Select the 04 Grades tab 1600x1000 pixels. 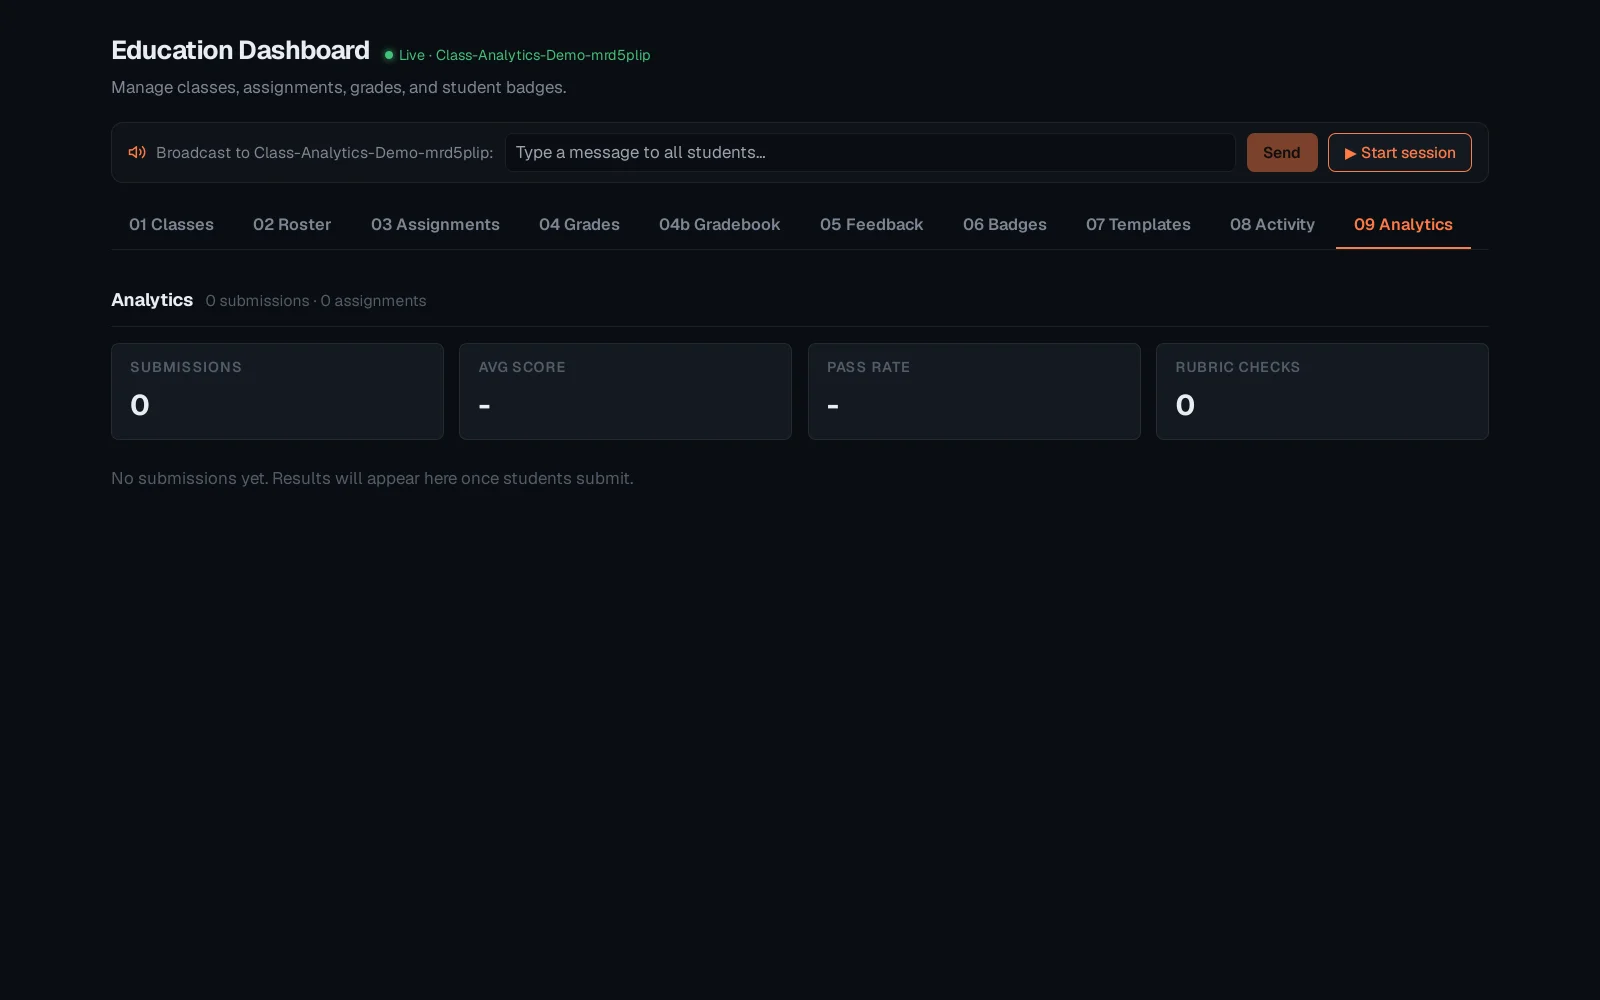[x=579, y=225]
